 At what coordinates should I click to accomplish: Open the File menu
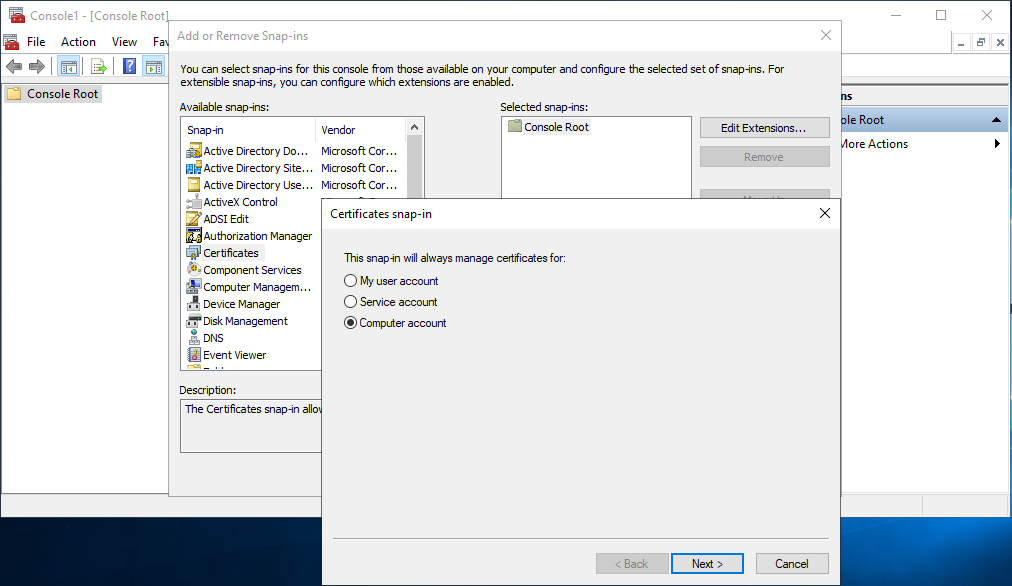[36, 41]
